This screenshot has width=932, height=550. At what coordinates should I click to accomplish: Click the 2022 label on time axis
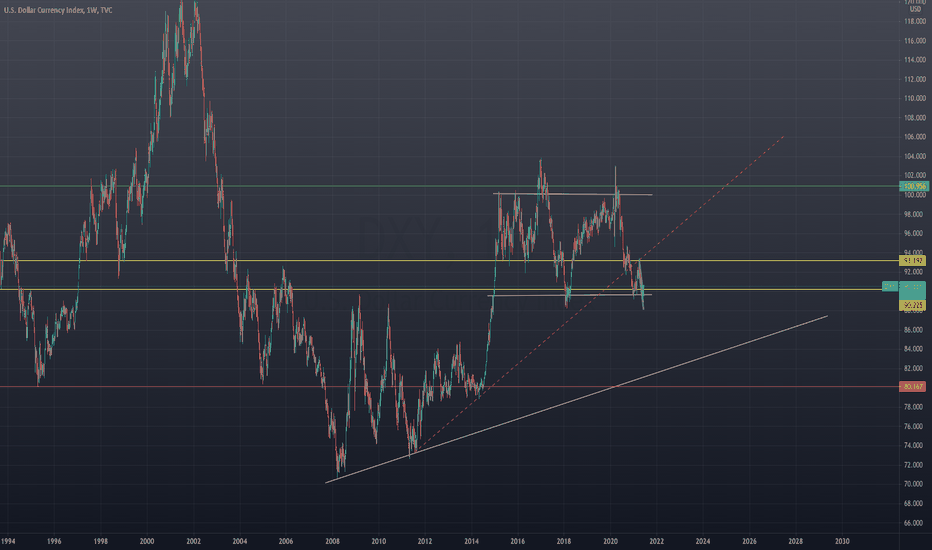[657, 541]
